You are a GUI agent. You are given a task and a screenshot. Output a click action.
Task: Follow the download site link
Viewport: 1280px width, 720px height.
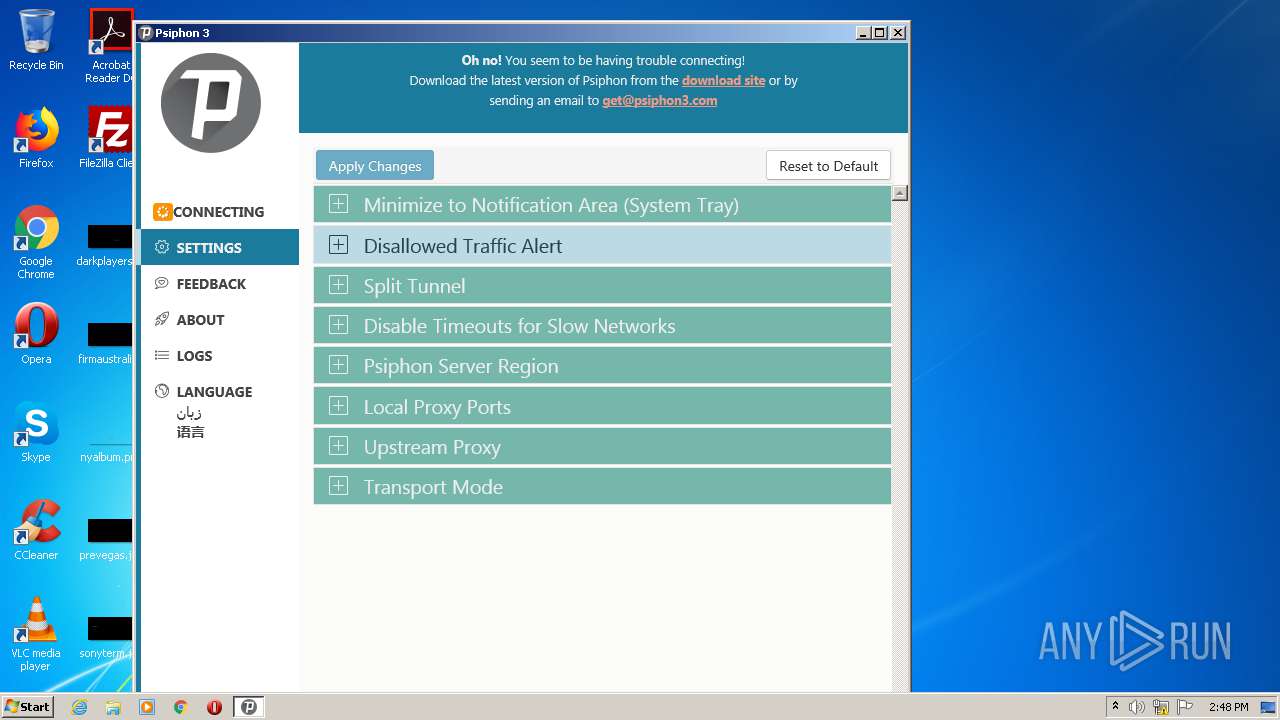coord(723,80)
